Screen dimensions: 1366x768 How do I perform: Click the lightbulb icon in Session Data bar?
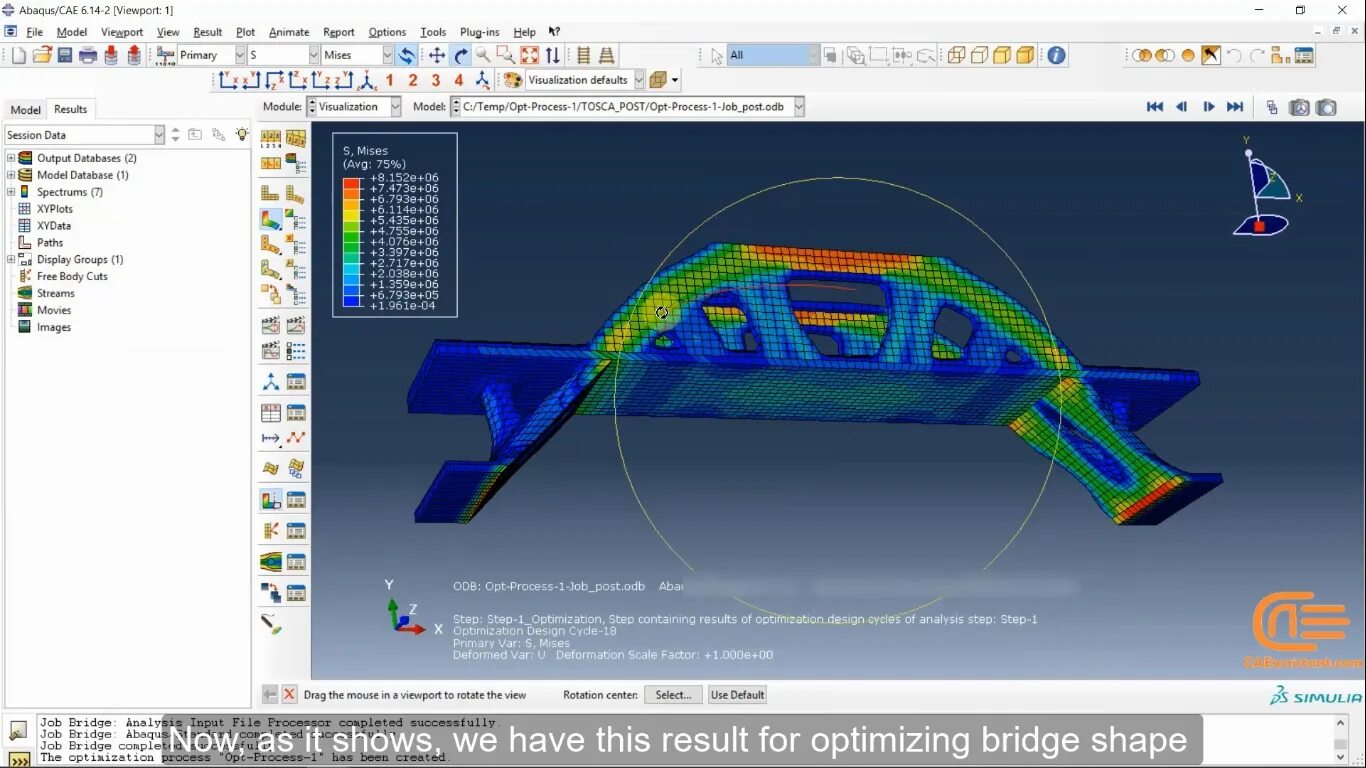[x=241, y=134]
